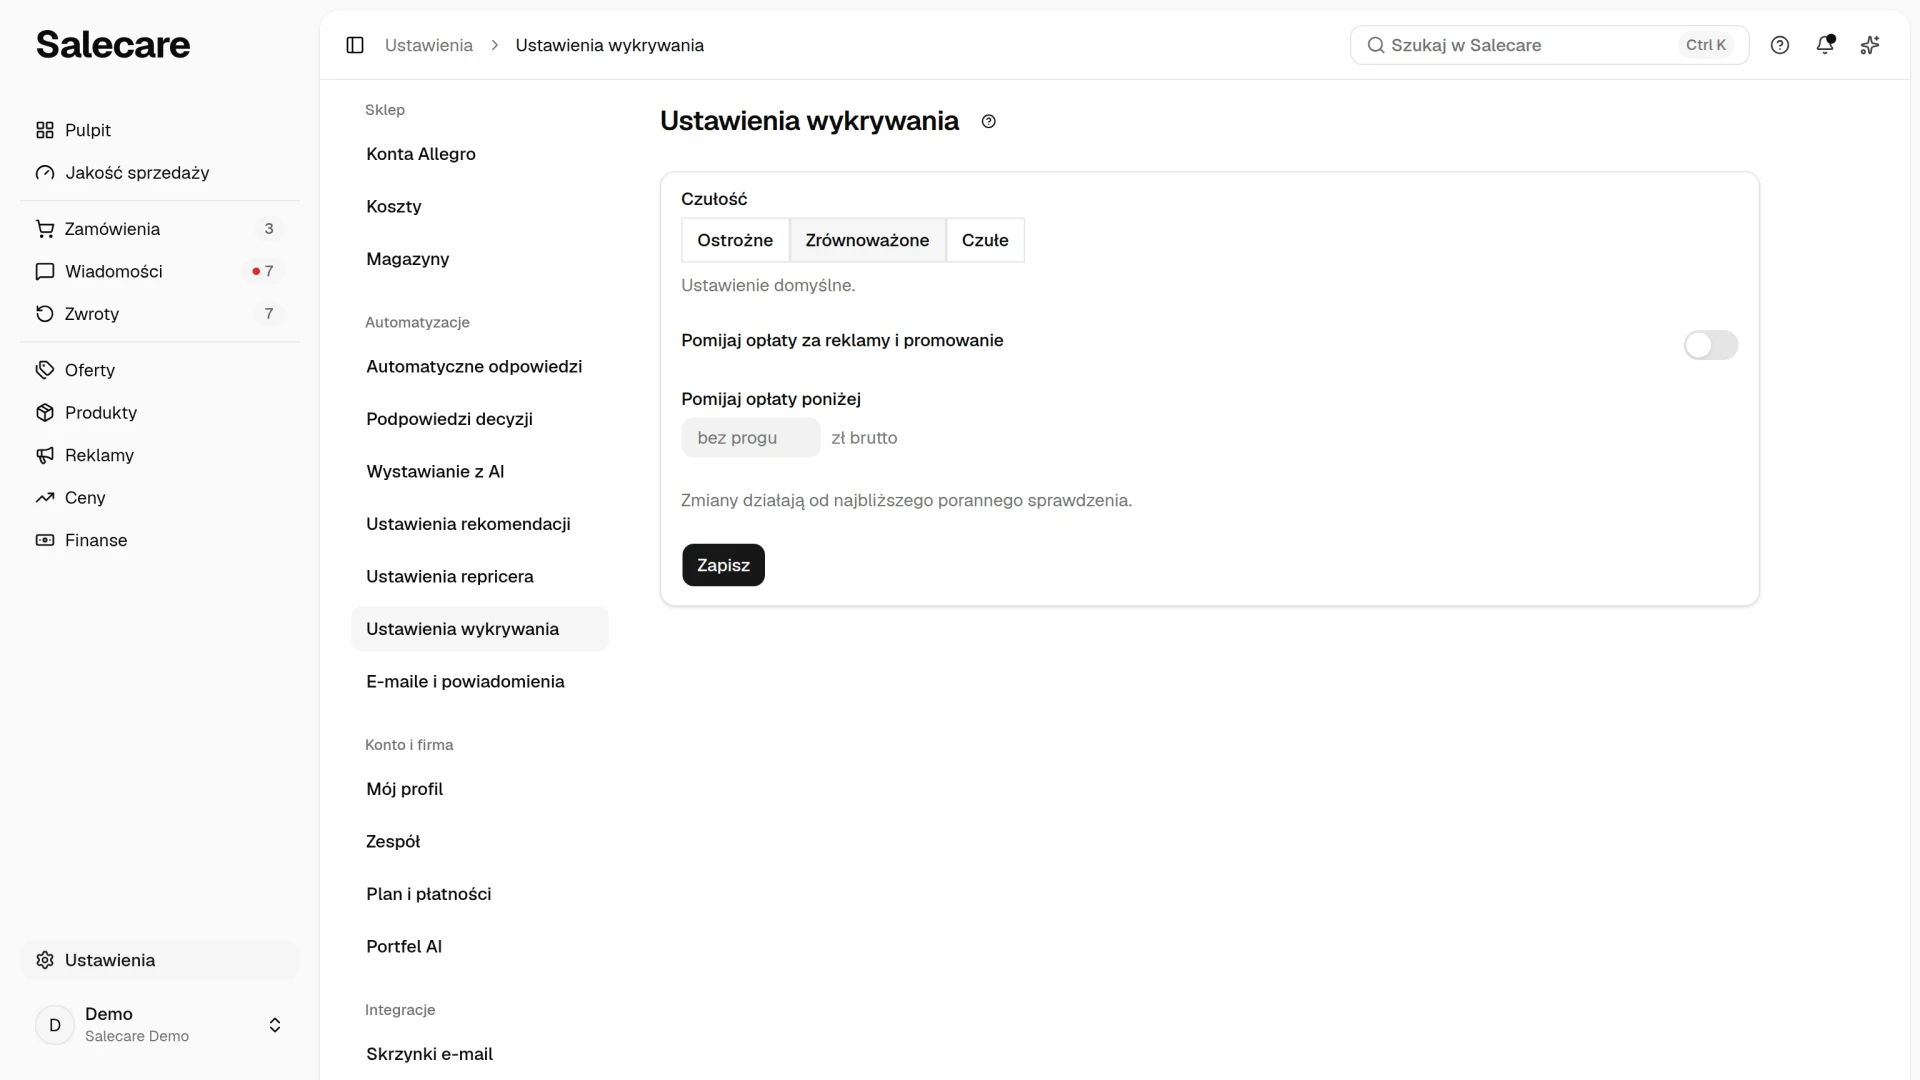
Task: Open the help circle icon in top bar
Action: pyautogui.click(x=1780, y=45)
